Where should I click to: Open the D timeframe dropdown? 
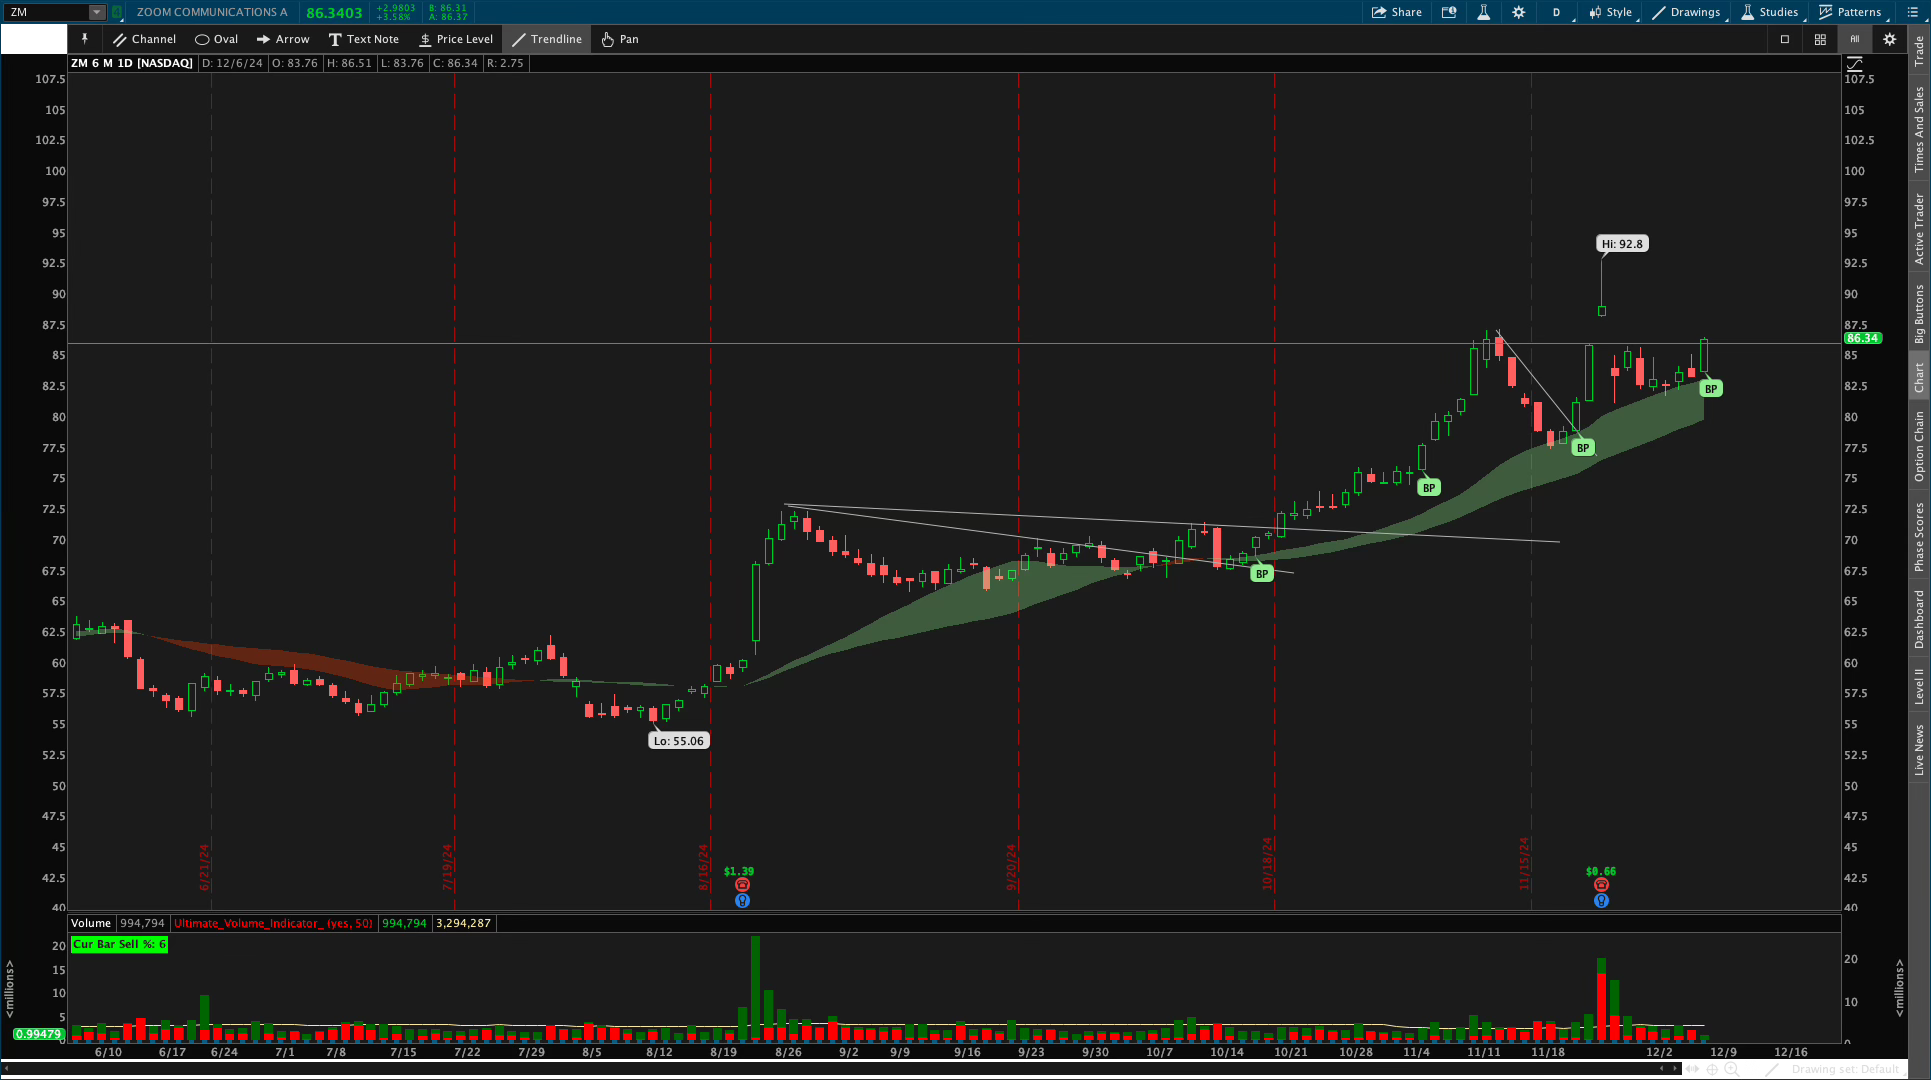click(x=1557, y=12)
